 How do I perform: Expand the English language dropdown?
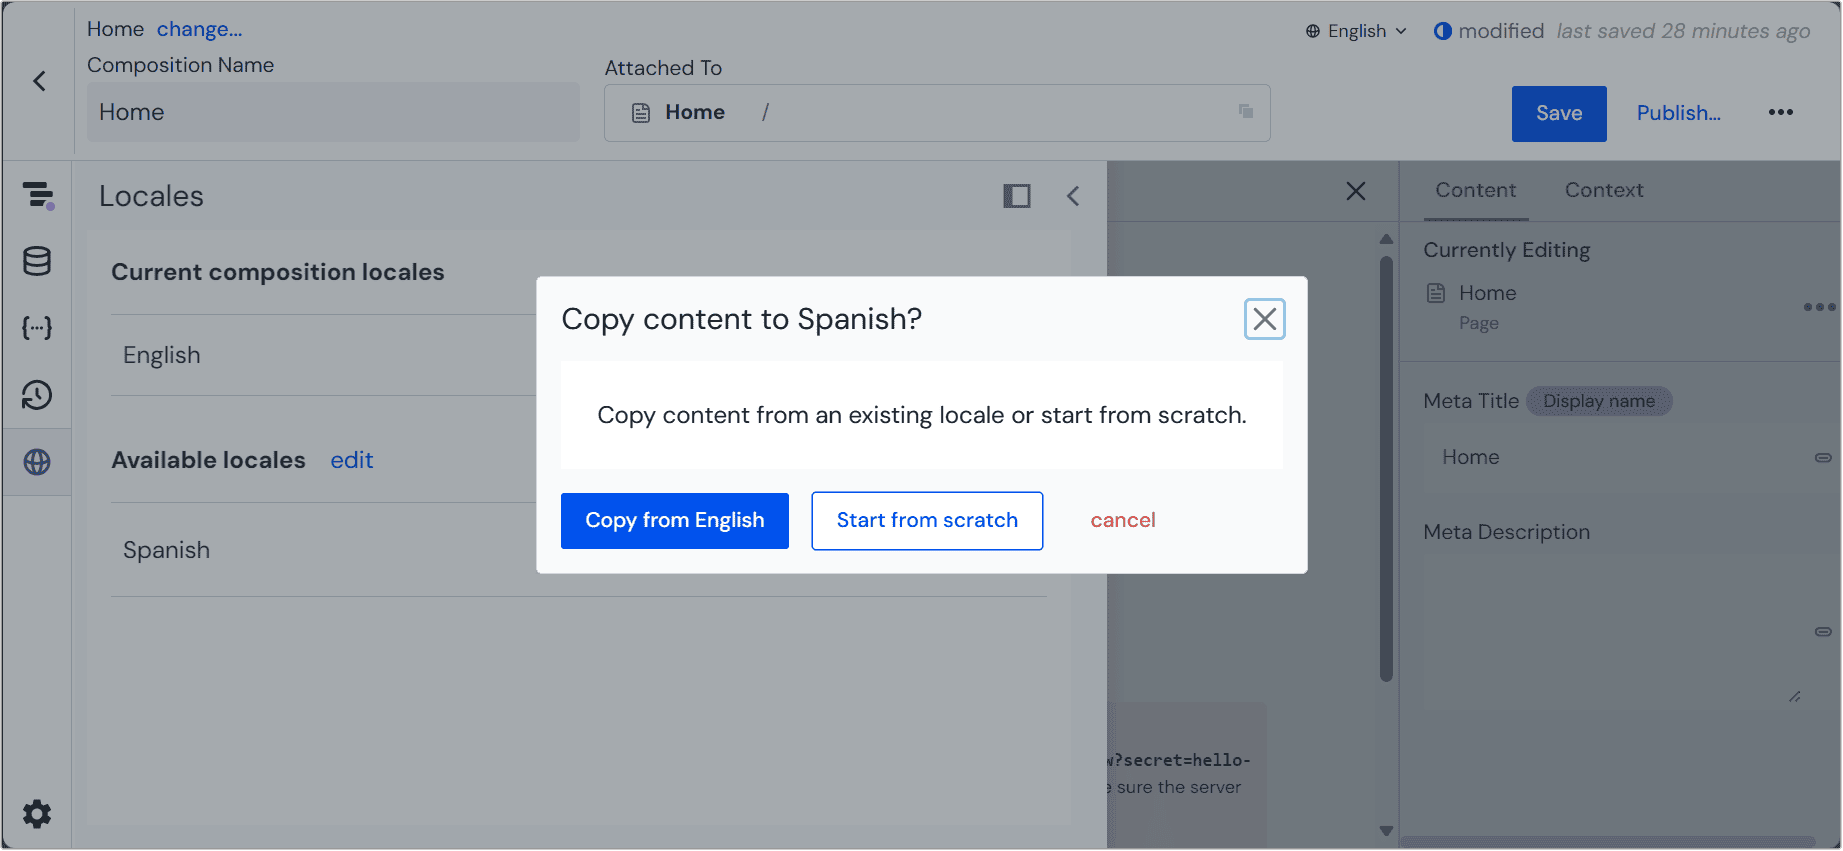1356,31
